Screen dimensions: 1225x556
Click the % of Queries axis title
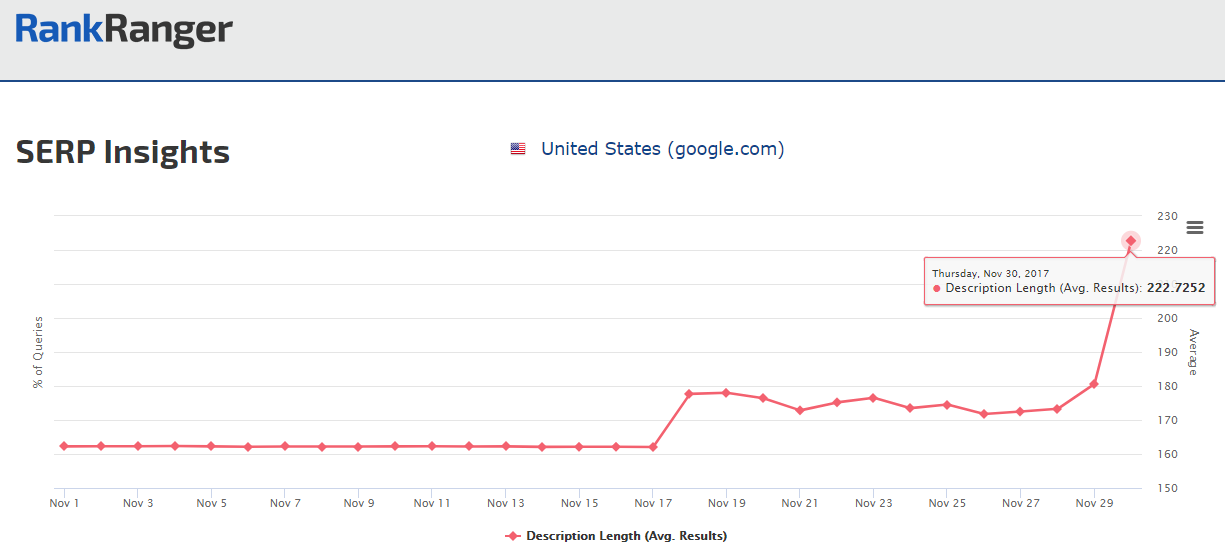39,352
